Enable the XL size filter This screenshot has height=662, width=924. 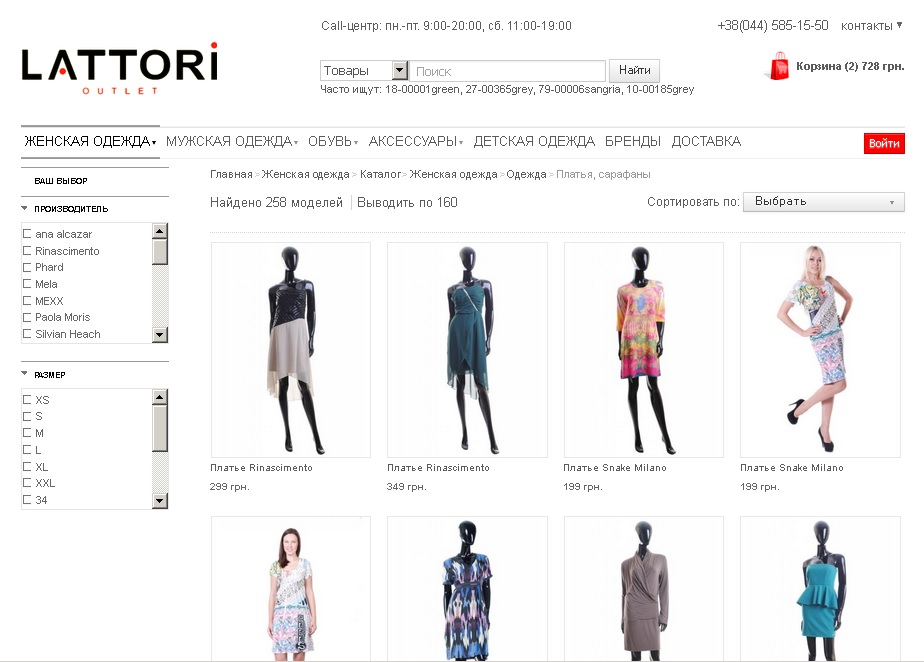[27, 467]
